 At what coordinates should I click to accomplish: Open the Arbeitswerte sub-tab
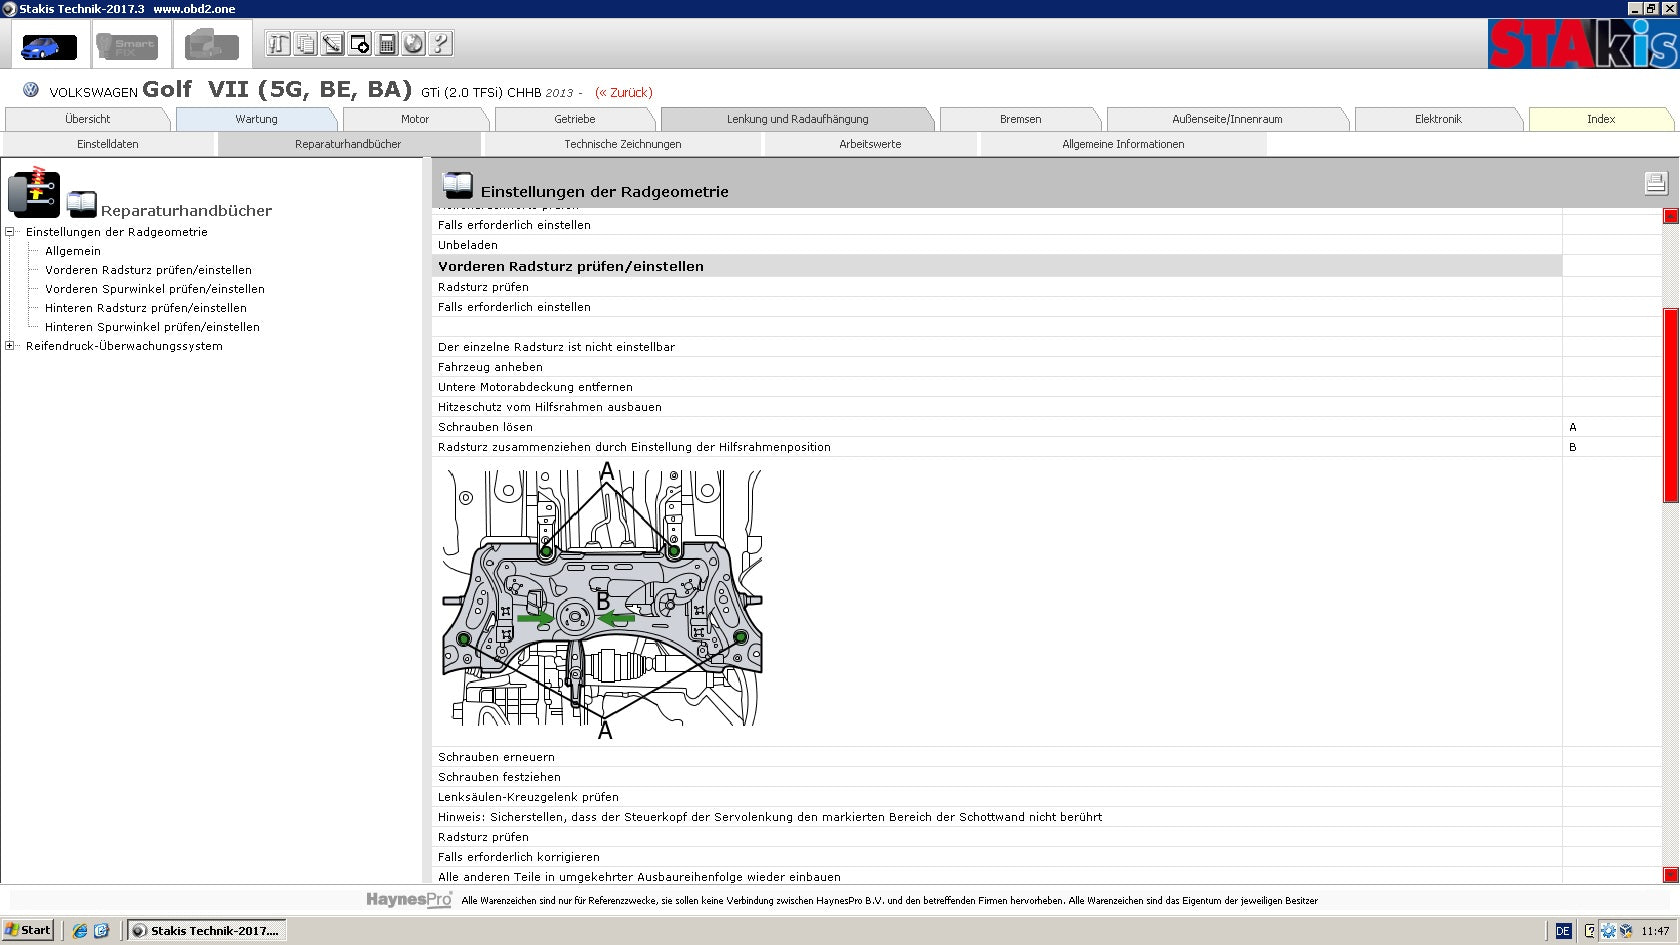point(870,144)
